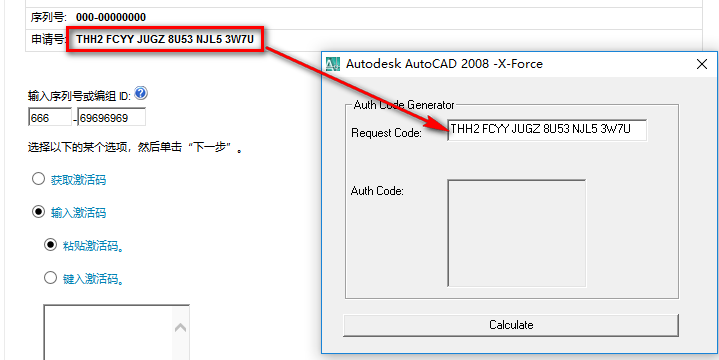
Task: Click the blue help icon beside 输入序列号或编组 ID
Action: click(x=141, y=94)
